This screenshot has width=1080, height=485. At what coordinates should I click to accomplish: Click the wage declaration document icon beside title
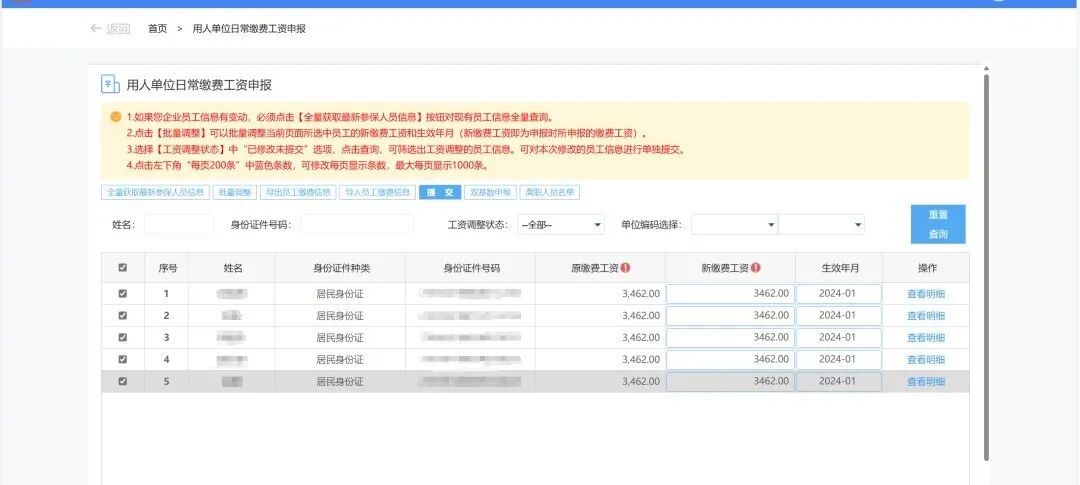pyautogui.click(x=110, y=84)
